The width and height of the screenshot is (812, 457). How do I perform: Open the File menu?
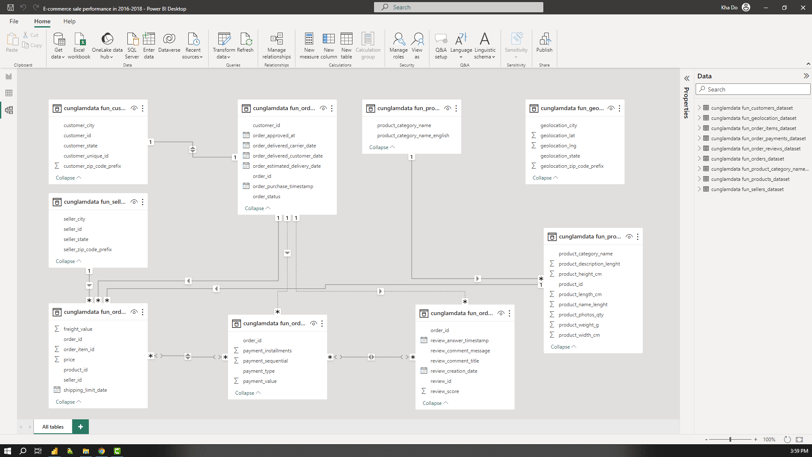(14, 21)
